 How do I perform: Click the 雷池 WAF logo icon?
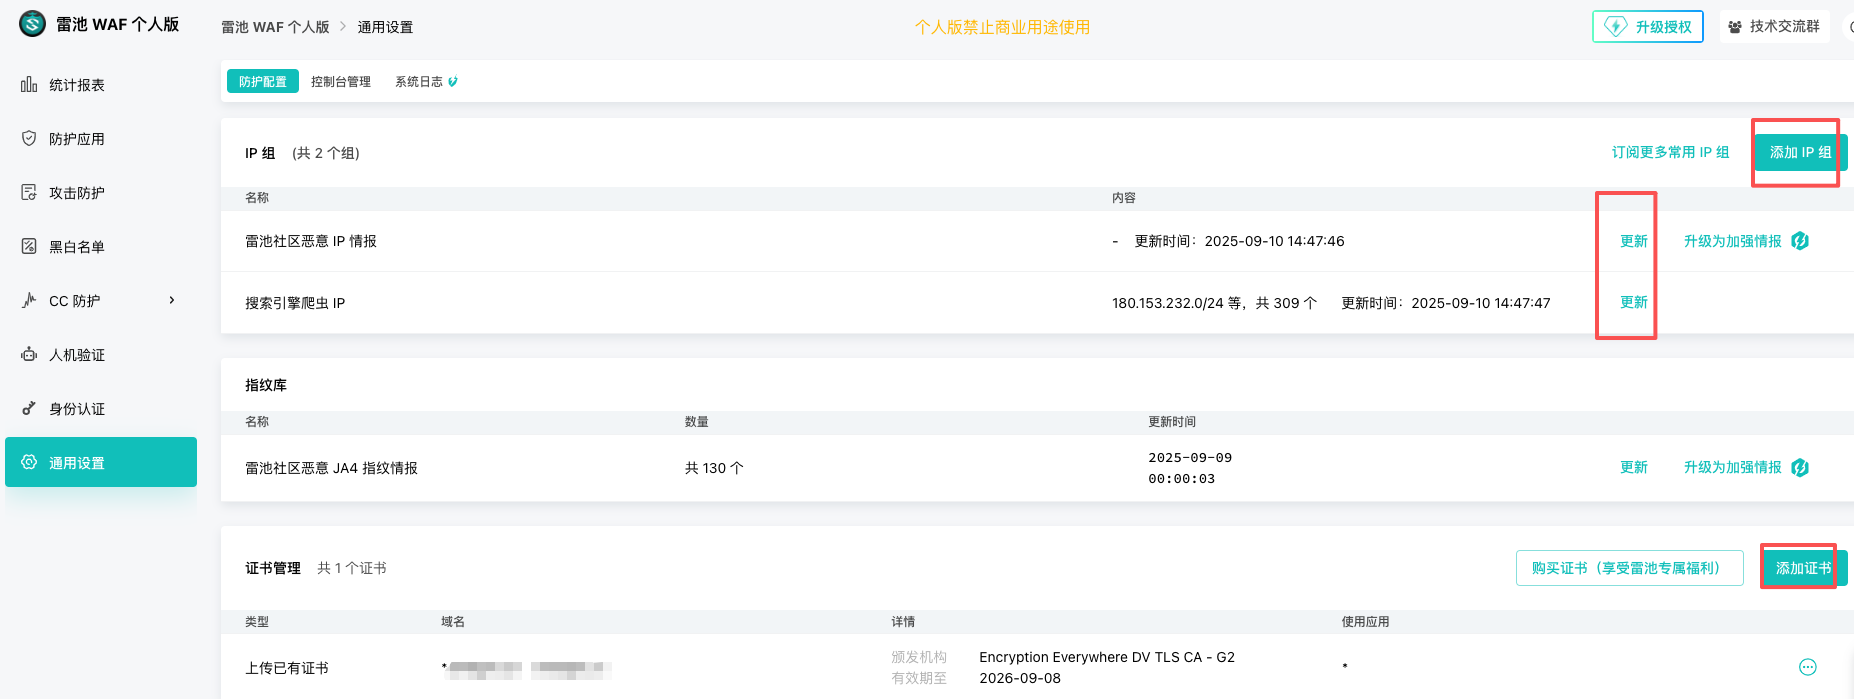(32, 24)
